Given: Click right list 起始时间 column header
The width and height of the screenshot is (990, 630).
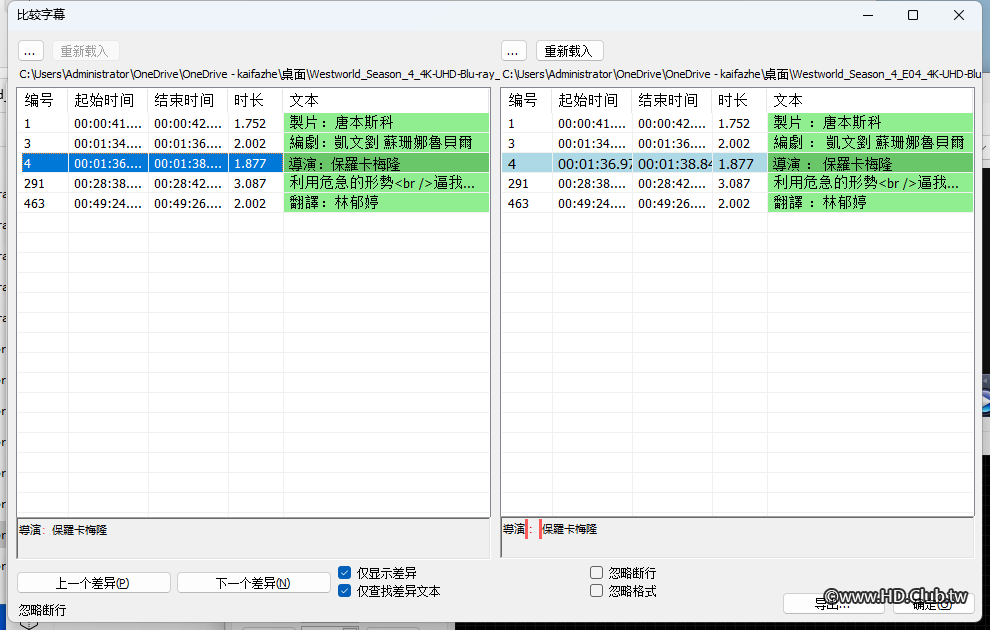Looking at the screenshot, I should coord(592,100).
